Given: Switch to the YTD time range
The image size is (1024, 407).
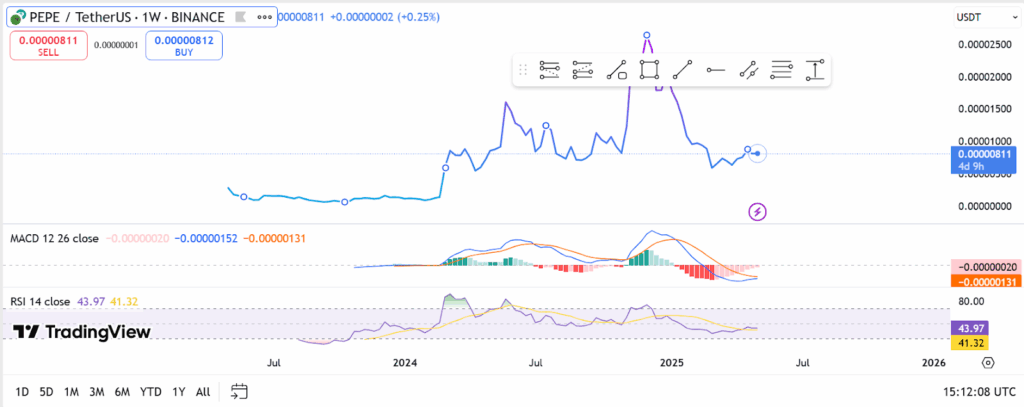Looking at the screenshot, I should 151,392.
